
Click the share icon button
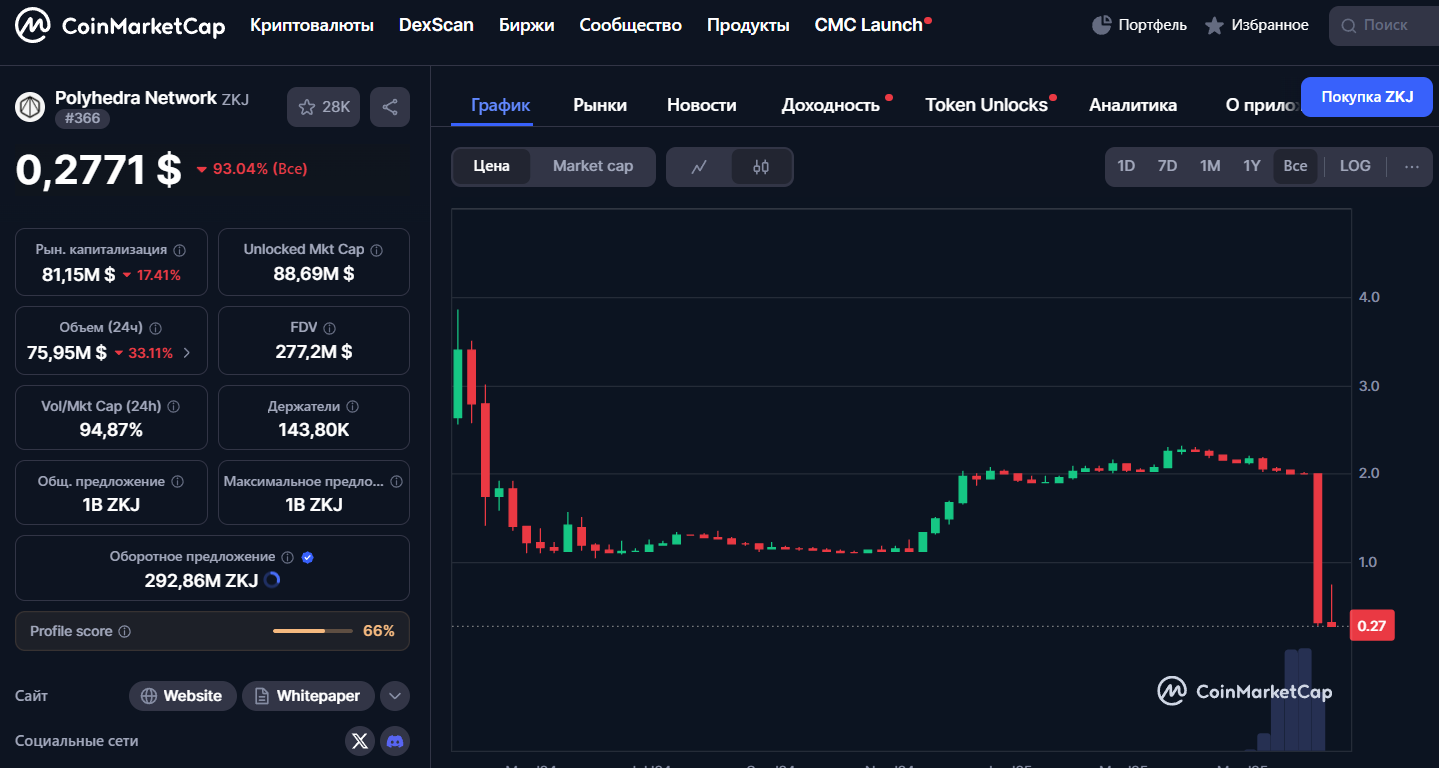[x=390, y=107]
